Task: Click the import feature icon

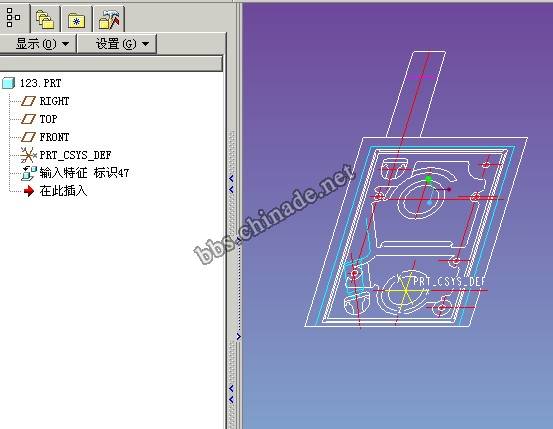Action: coord(29,173)
